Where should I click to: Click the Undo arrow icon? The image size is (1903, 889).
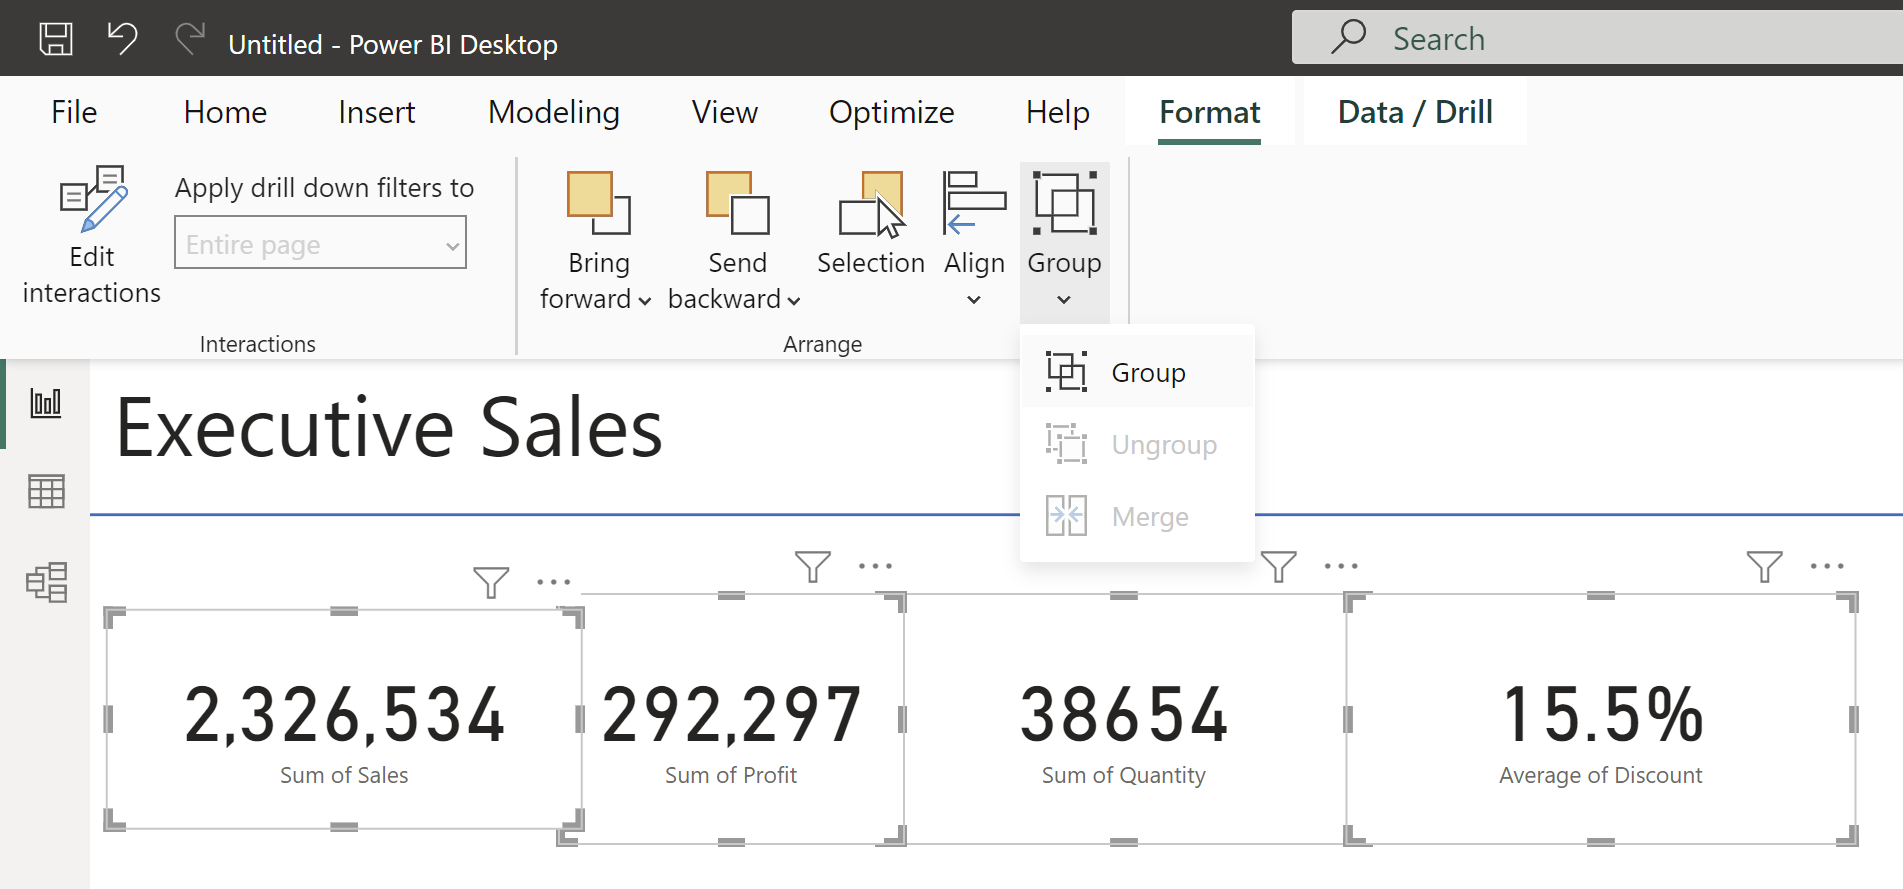click(122, 40)
